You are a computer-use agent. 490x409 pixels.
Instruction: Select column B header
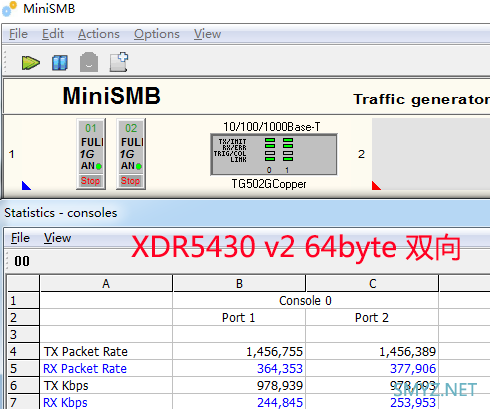[x=239, y=283]
